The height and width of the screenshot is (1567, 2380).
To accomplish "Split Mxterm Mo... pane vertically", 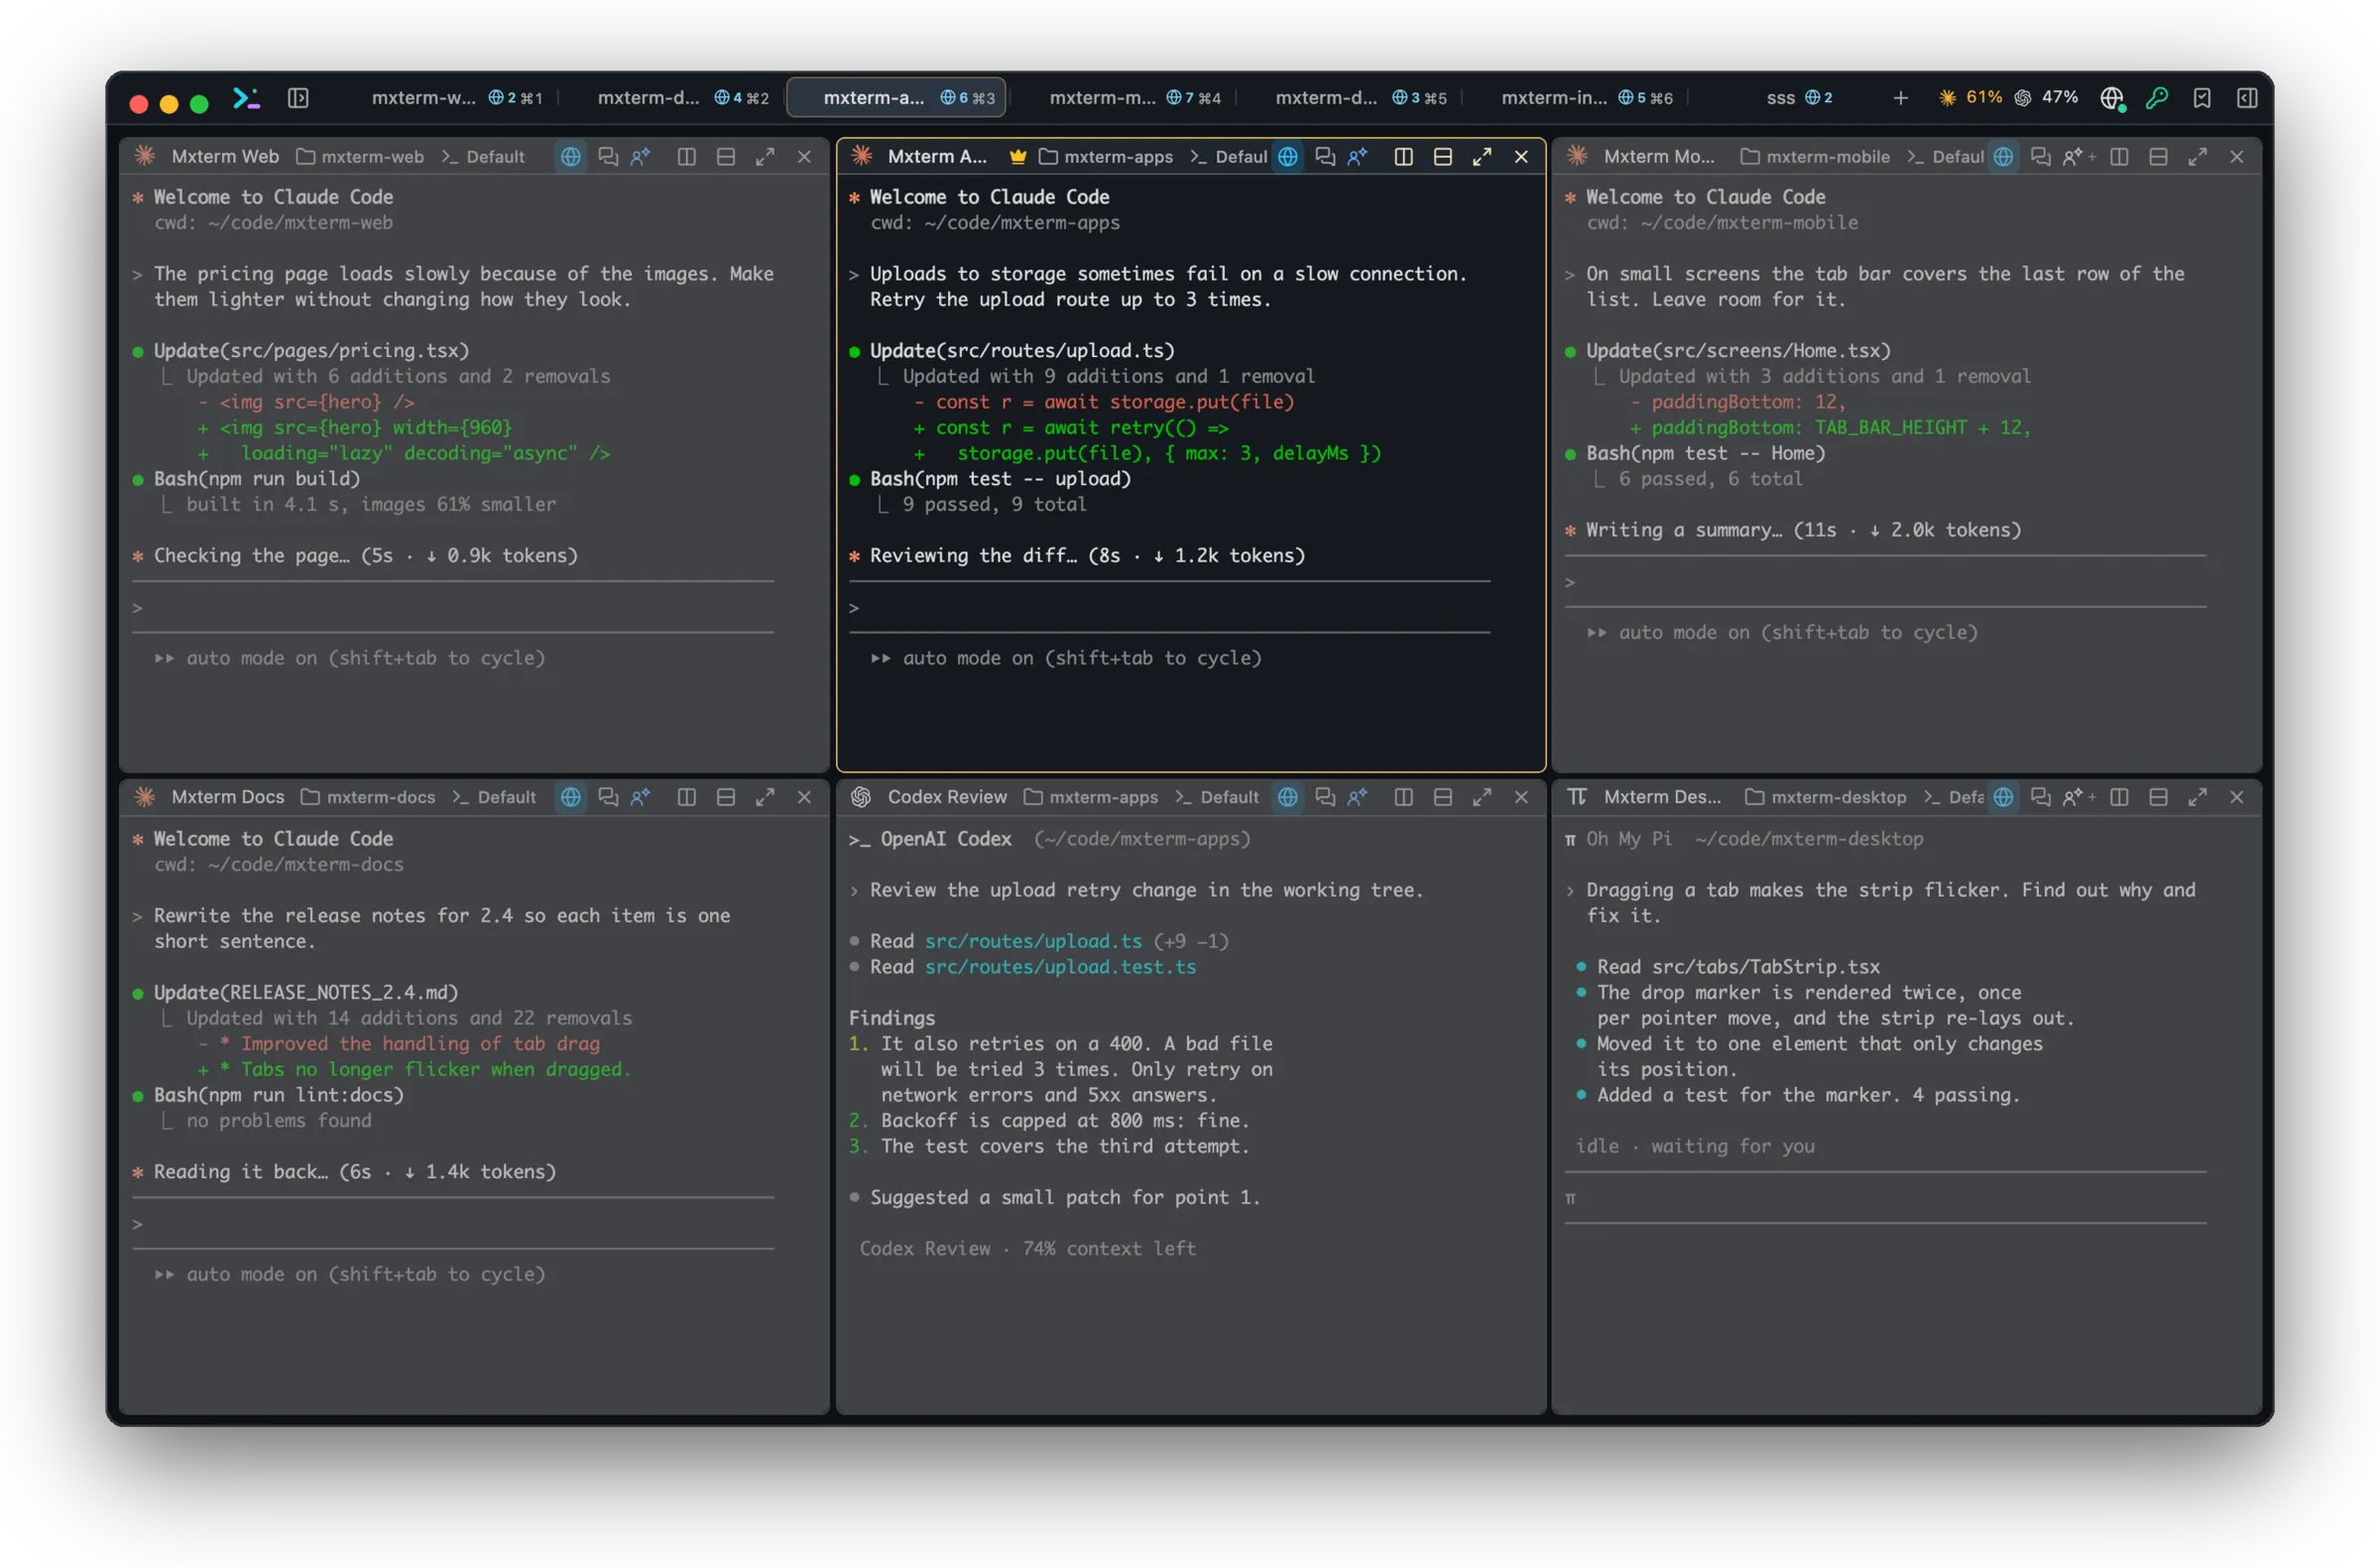I will (2119, 157).
